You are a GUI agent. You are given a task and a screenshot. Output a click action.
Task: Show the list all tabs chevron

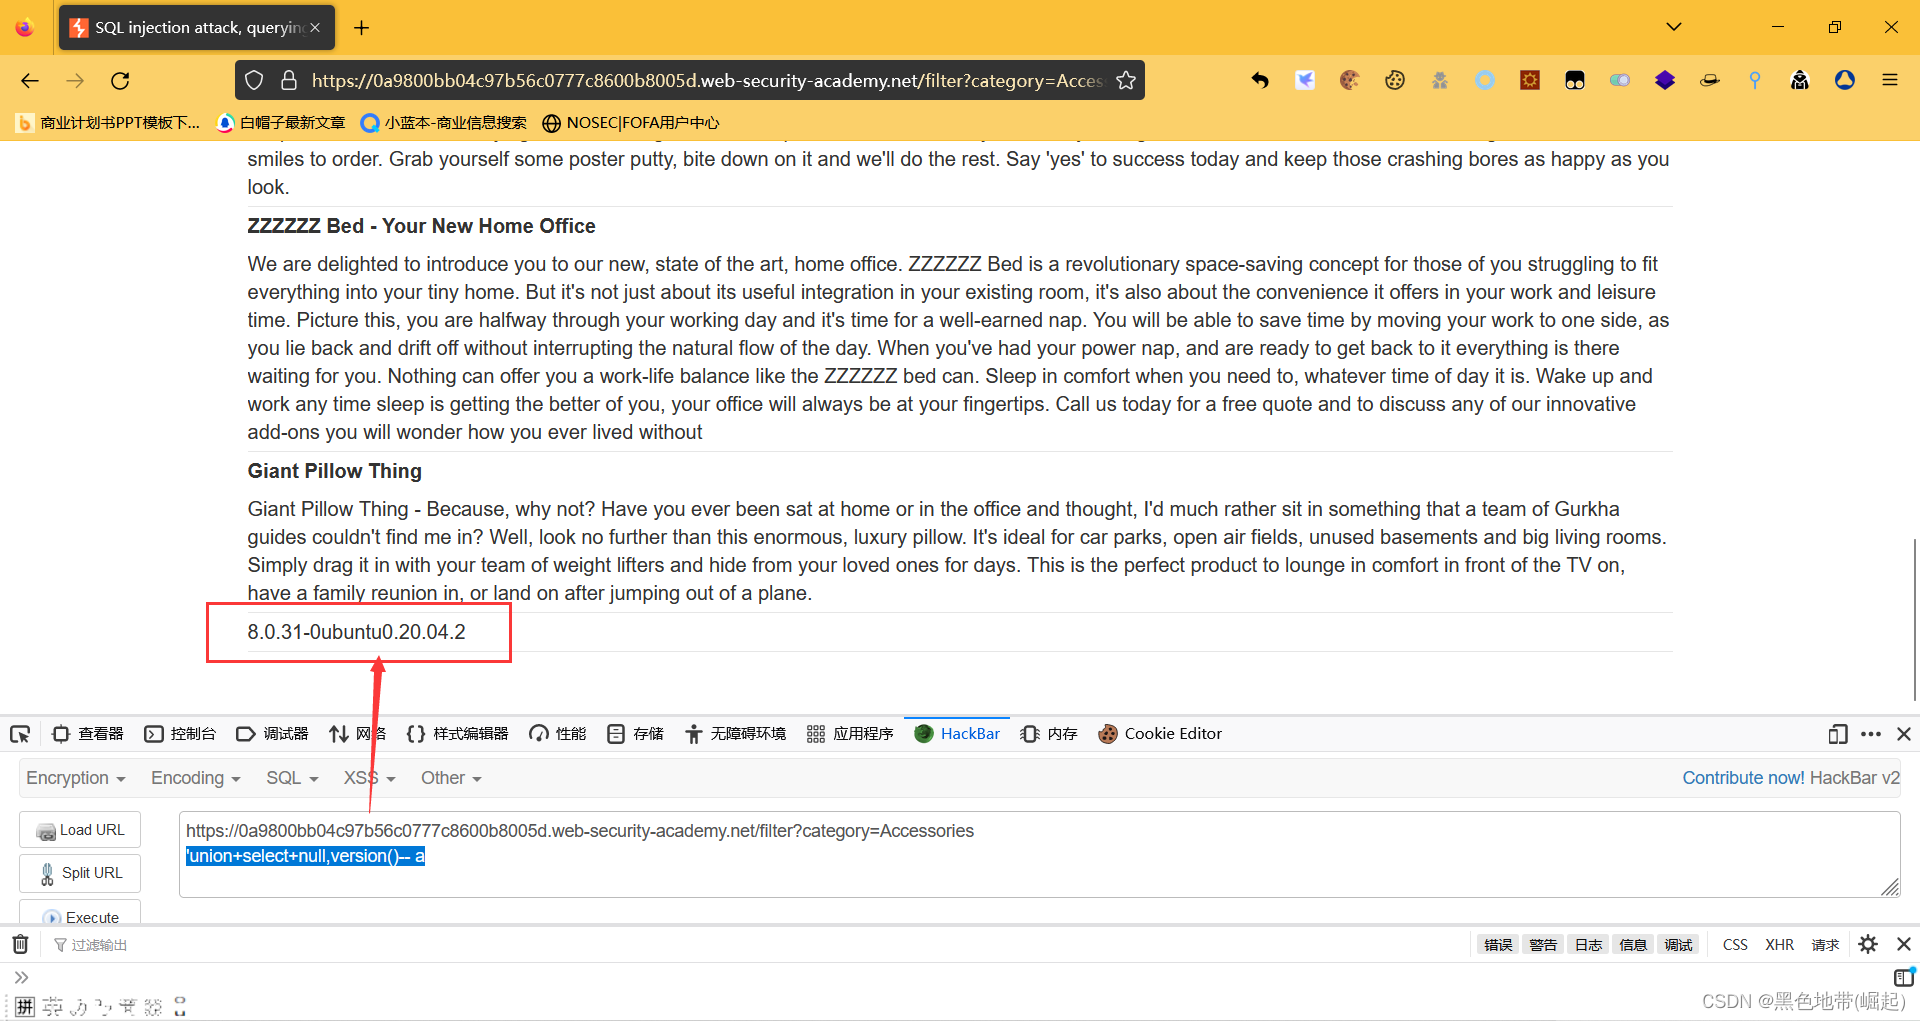pos(1674,27)
